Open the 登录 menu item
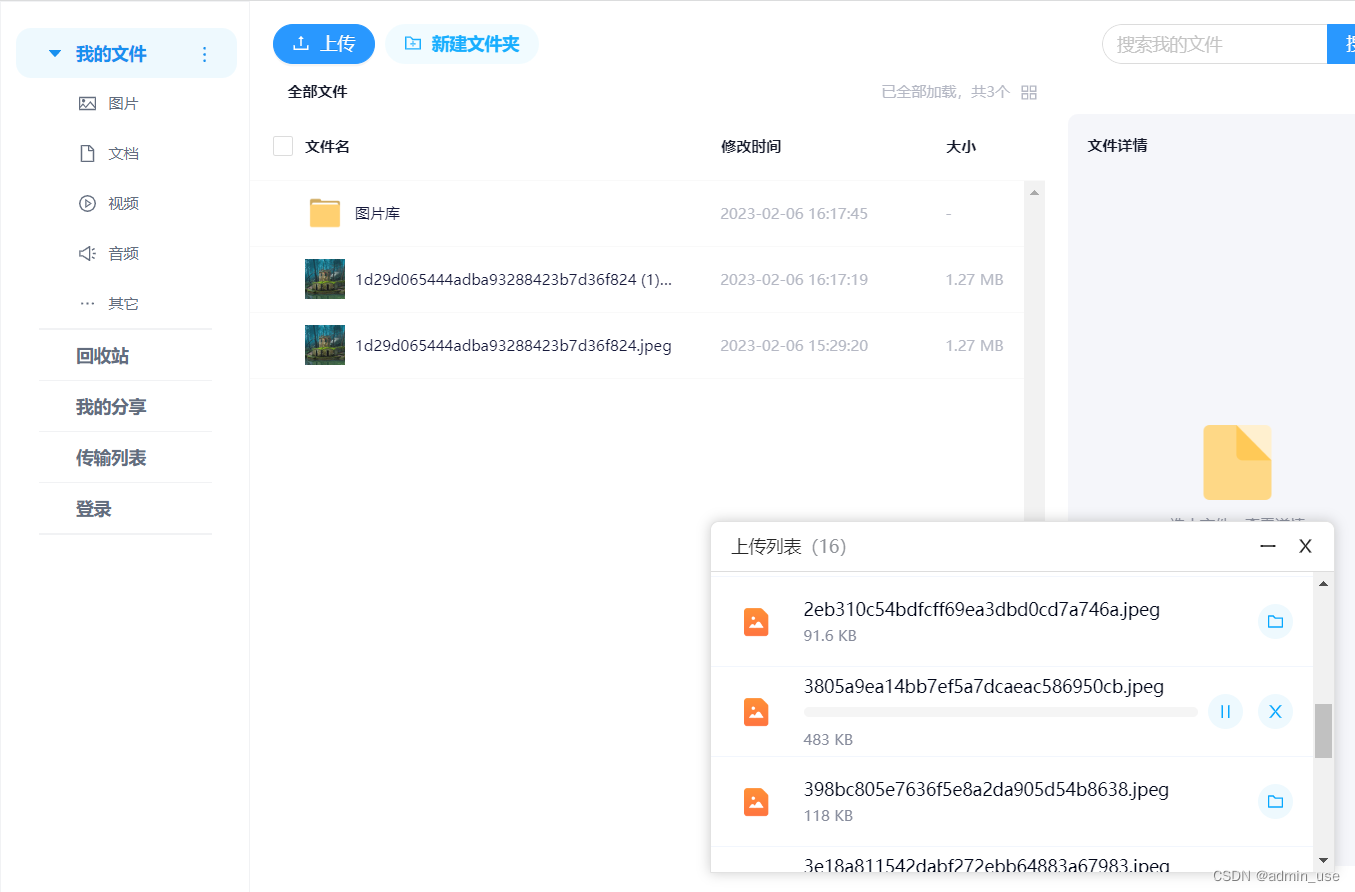The image size is (1355, 892). 94,509
